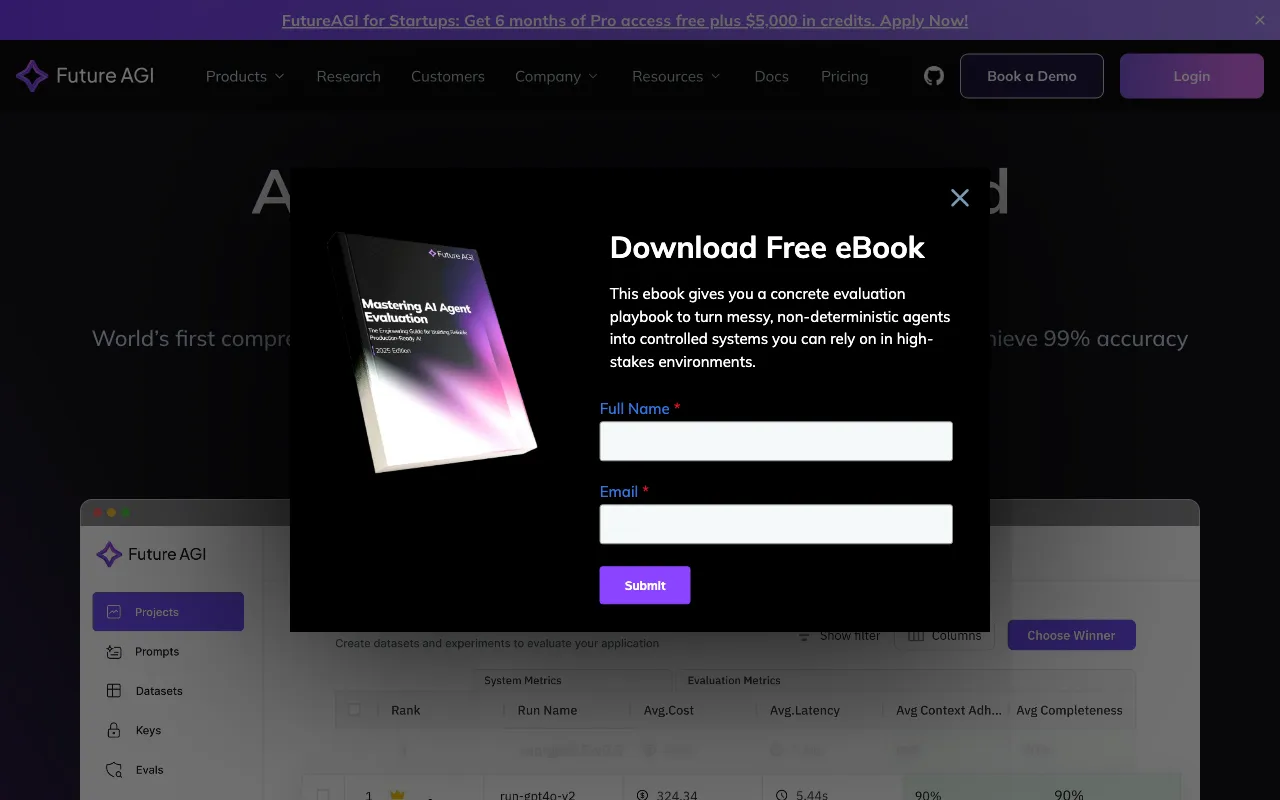Screen dimensions: 1280x800
Task: Close the eBook download popup
Action: 960,198
